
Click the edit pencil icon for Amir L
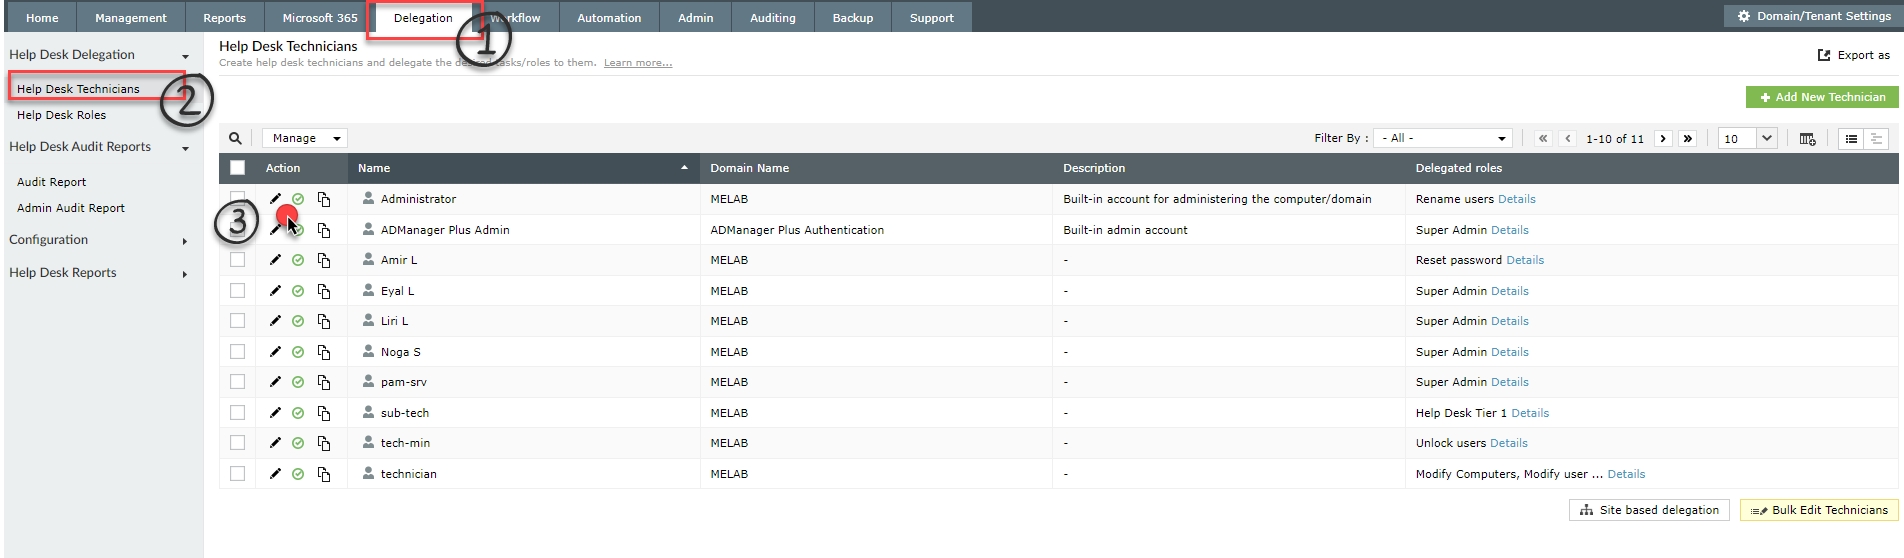(x=275, y=260)
